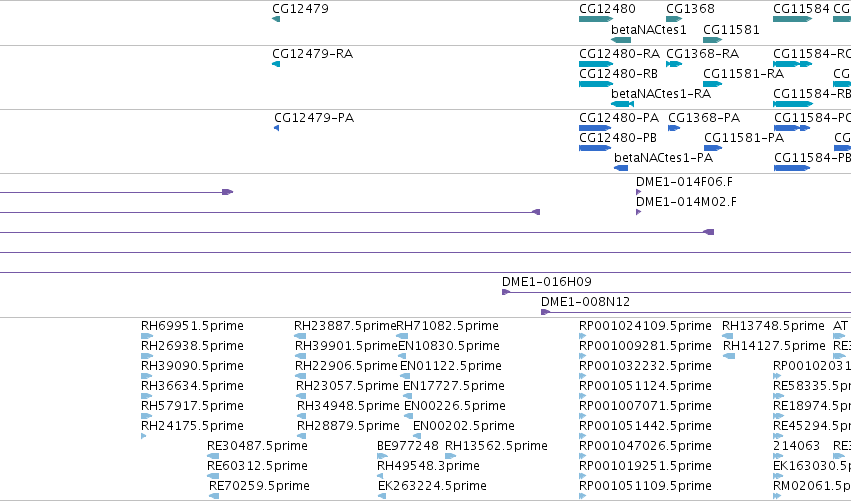Click the DME1-014M02.F clone label
The image size is (851, 501).
coord(687,202)
